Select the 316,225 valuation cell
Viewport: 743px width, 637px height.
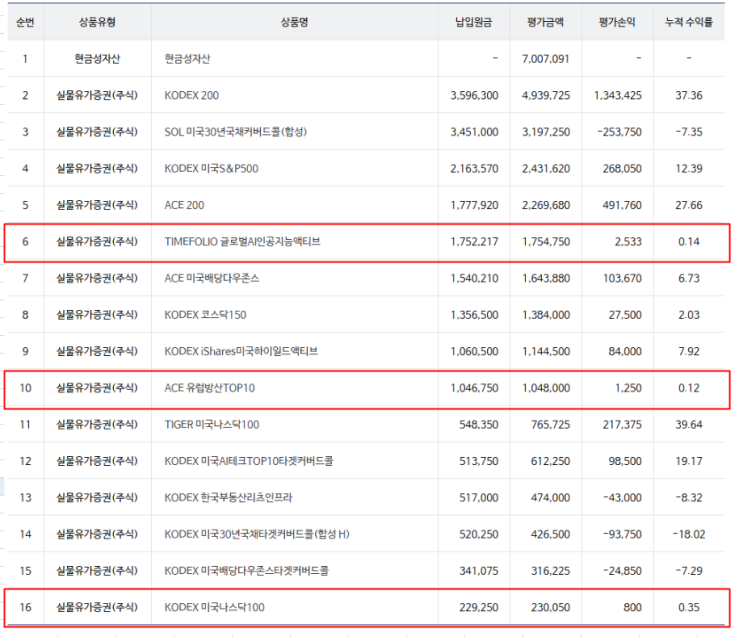(550, 571)
